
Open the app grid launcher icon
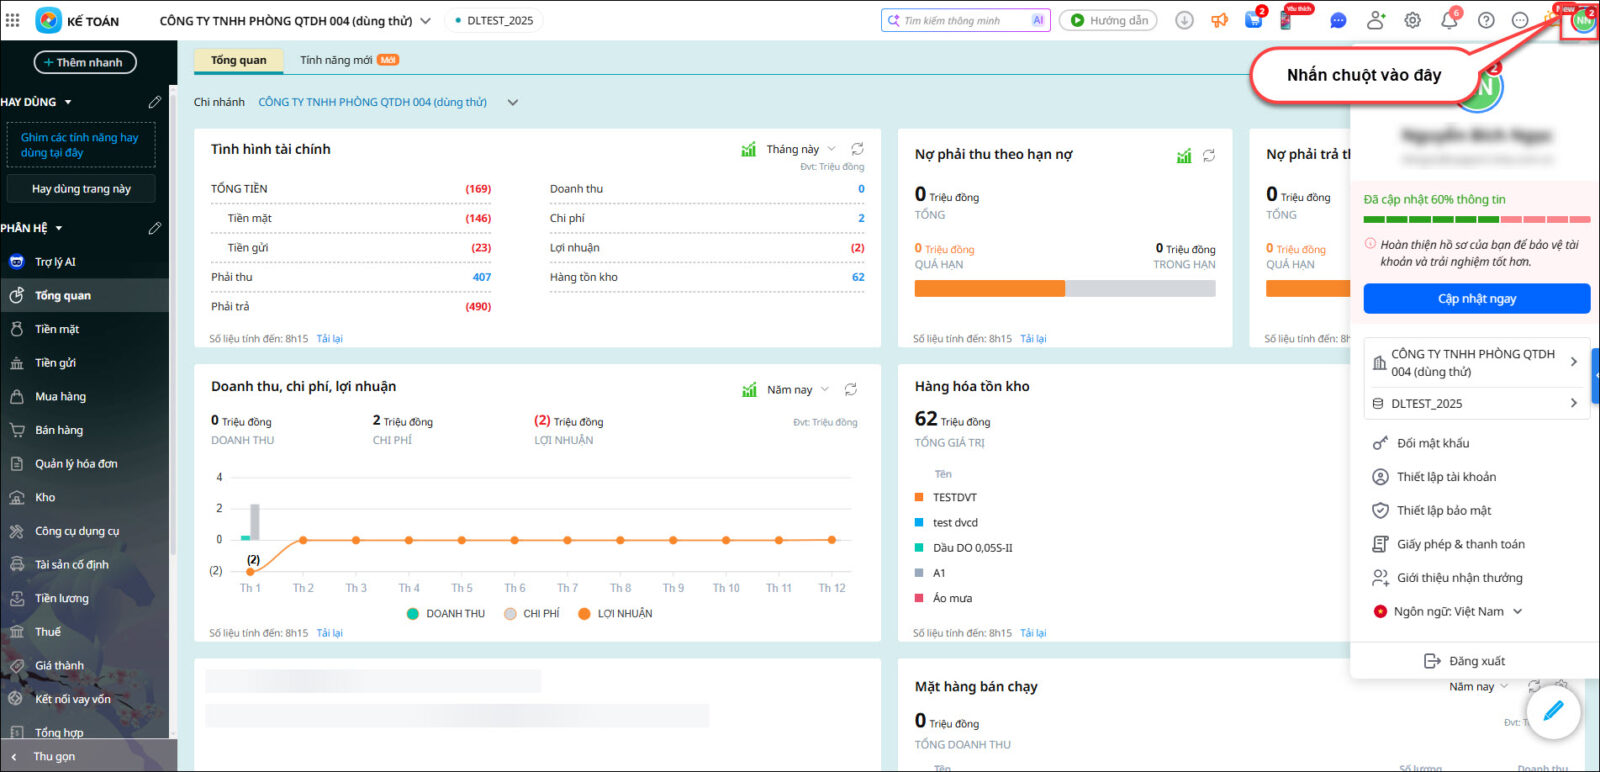point(13,20)
